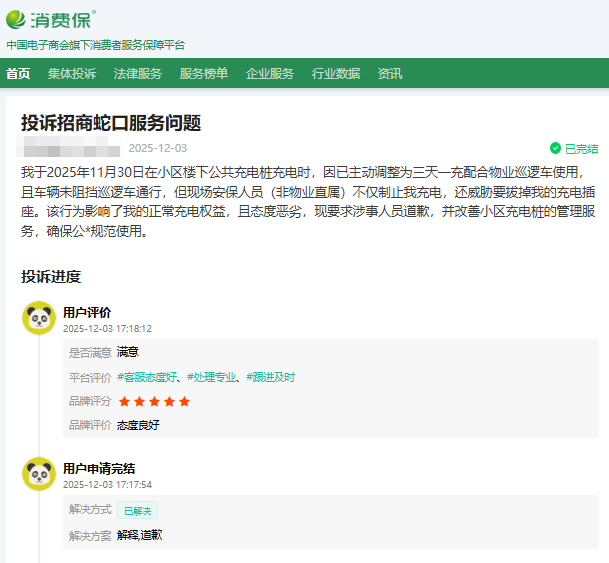Navigate to 企业服务 page
This screenshot has height=563, width=609.
pyautogui.click(x=270, y=73)
